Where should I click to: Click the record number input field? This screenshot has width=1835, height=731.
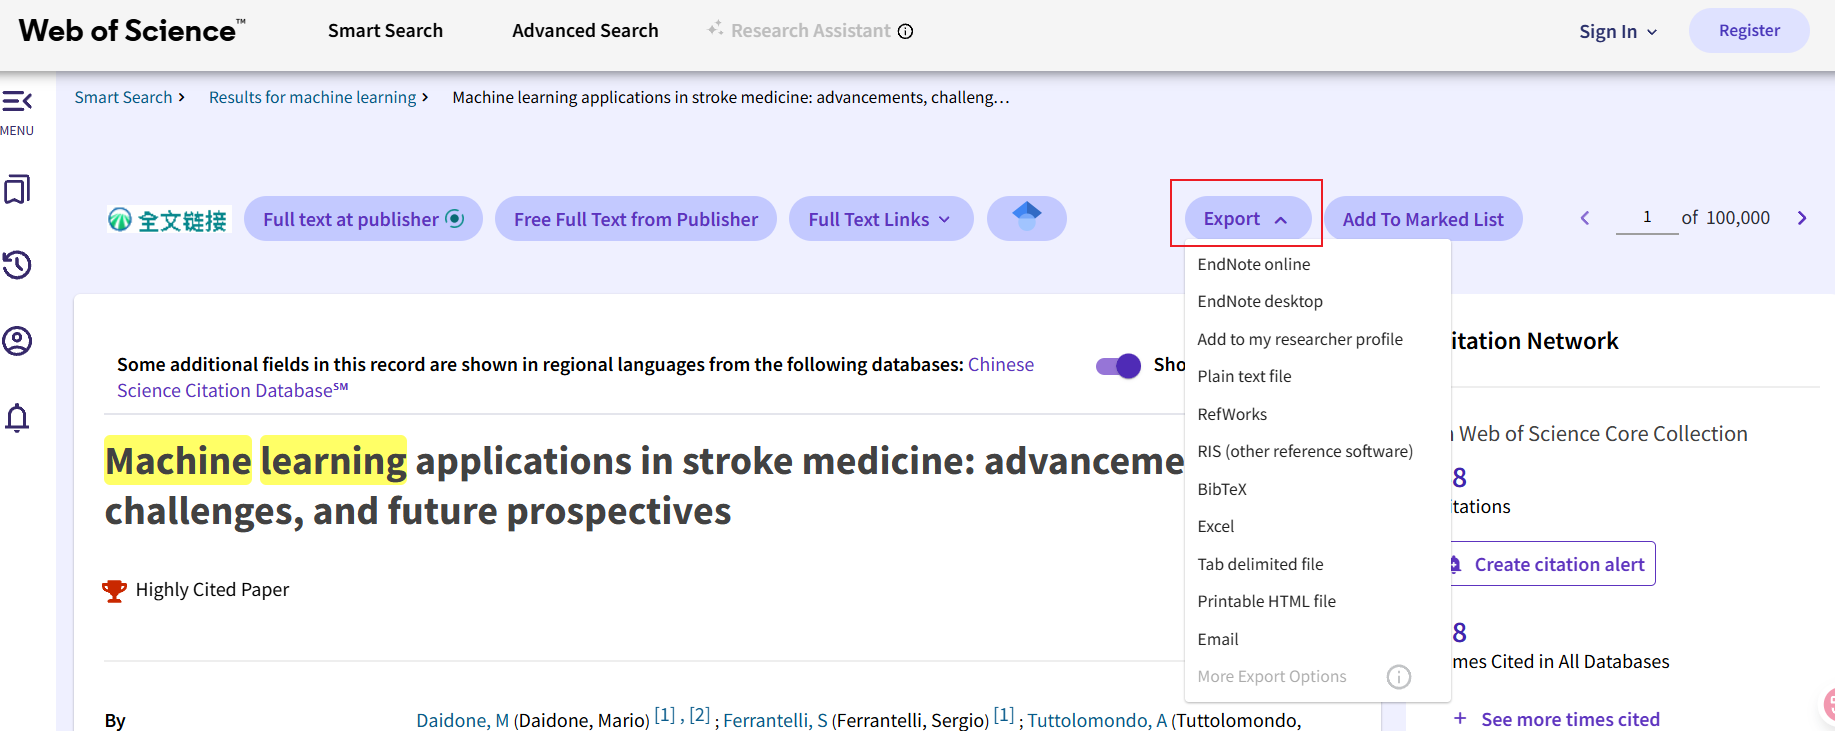(1646, 217)
